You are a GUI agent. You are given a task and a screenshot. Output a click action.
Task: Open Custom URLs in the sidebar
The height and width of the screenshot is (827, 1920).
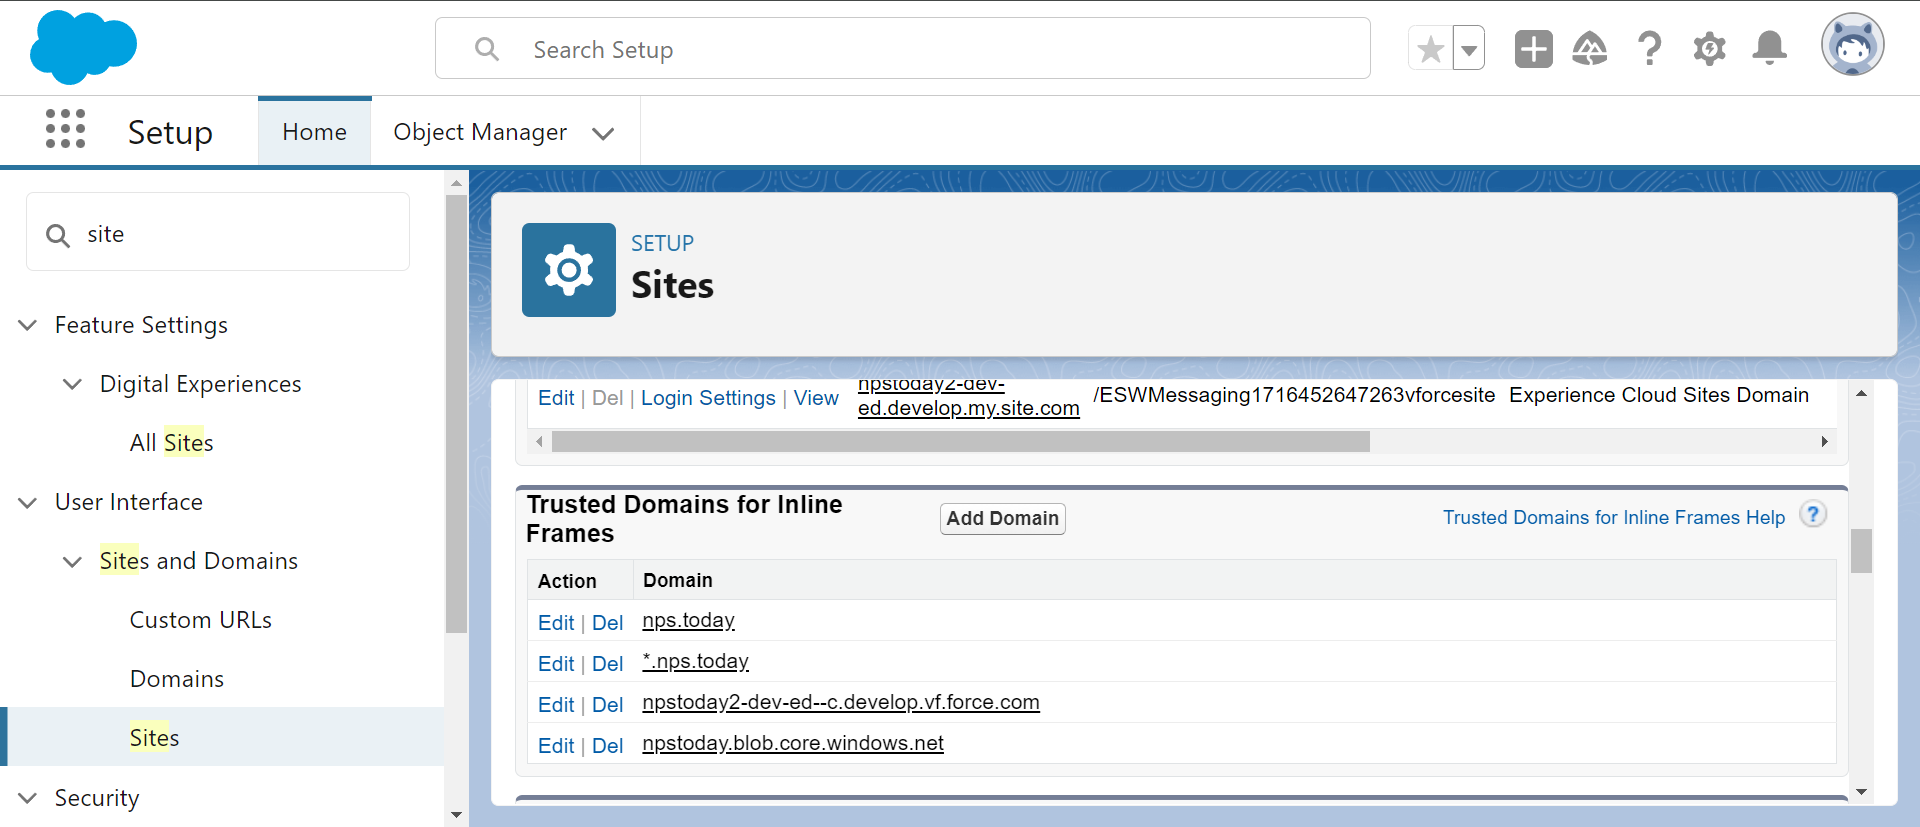click(201, 620)
